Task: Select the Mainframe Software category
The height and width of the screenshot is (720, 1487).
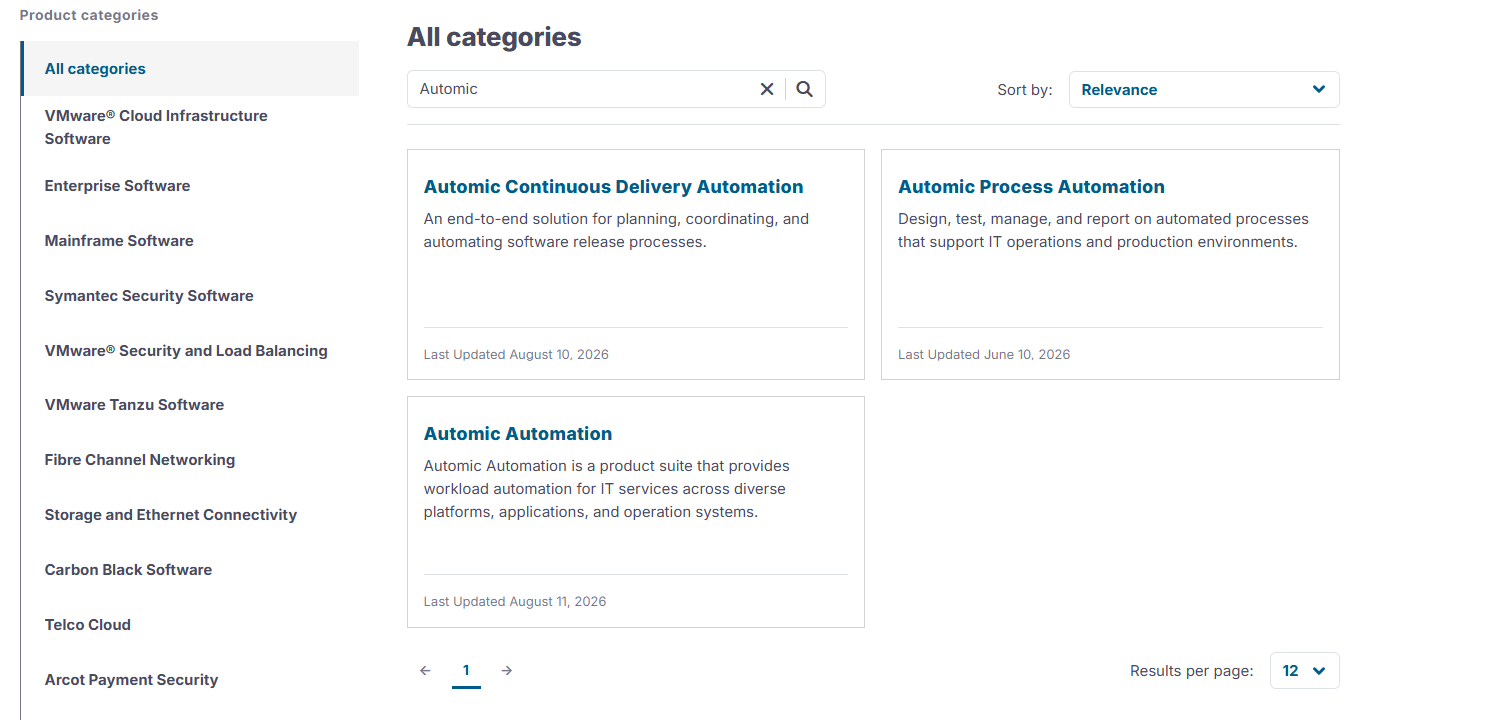Action: (119, 241)
